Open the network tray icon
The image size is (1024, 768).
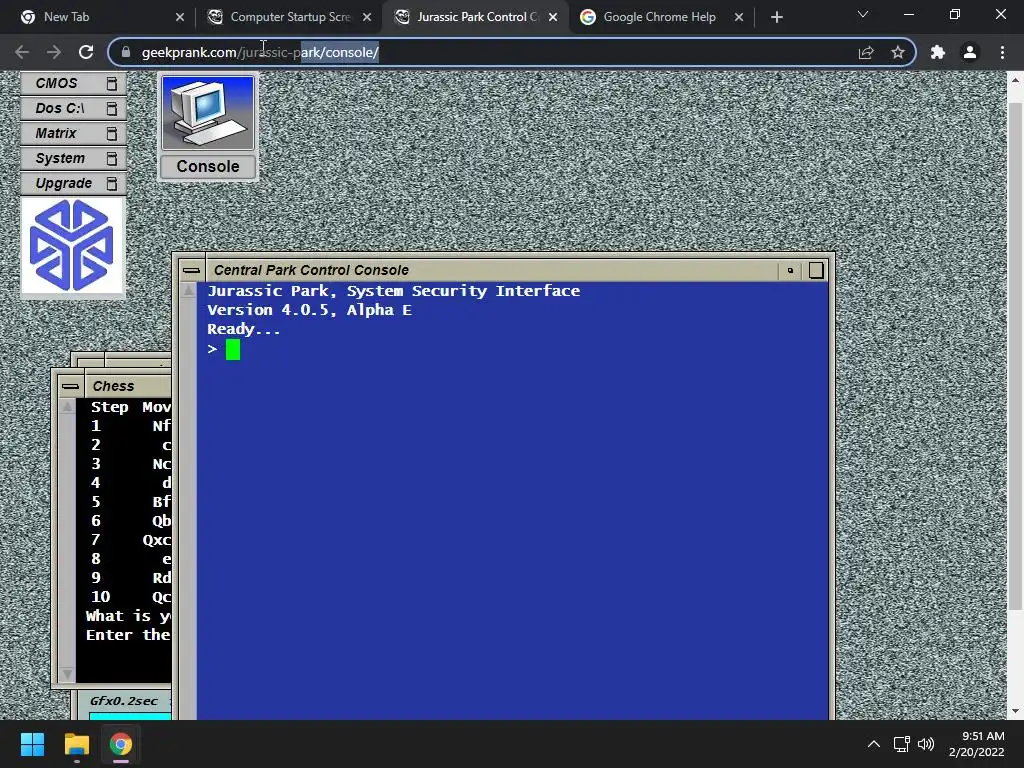click(x=902, y=744)
